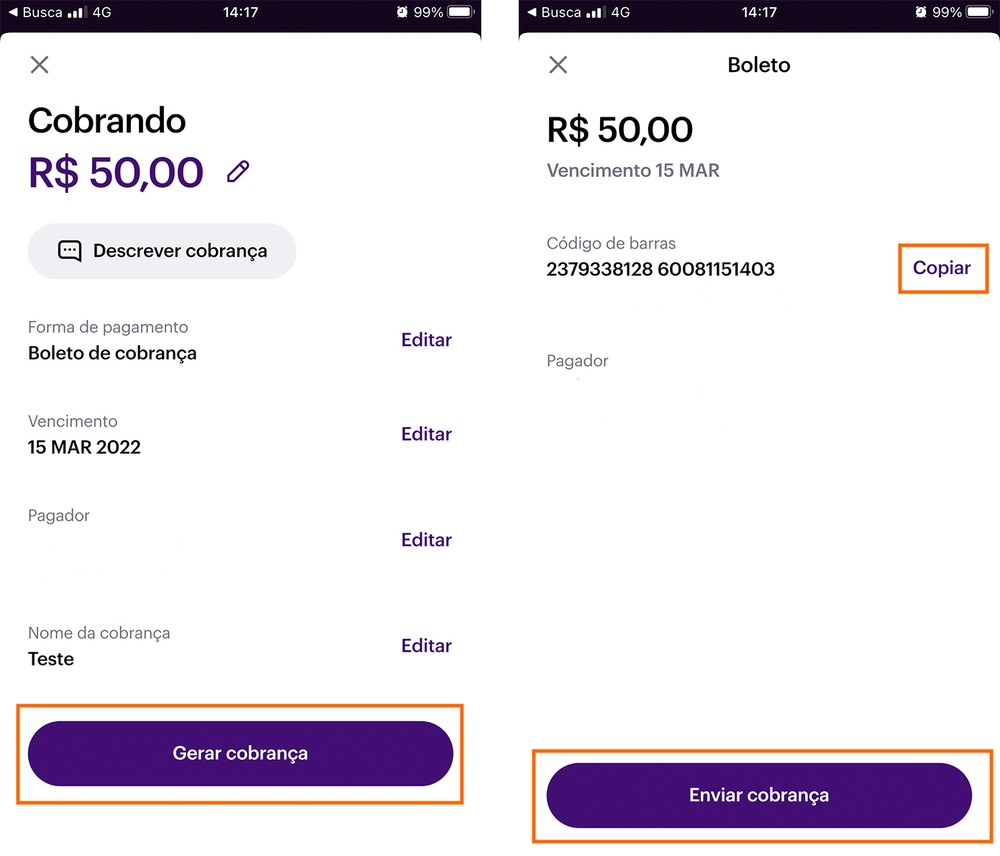The width and height of the screenshot is (1000, 856).
Task: Edit the Nome da cobrança field
Action: pyautogui.click(x=426, y=646)
